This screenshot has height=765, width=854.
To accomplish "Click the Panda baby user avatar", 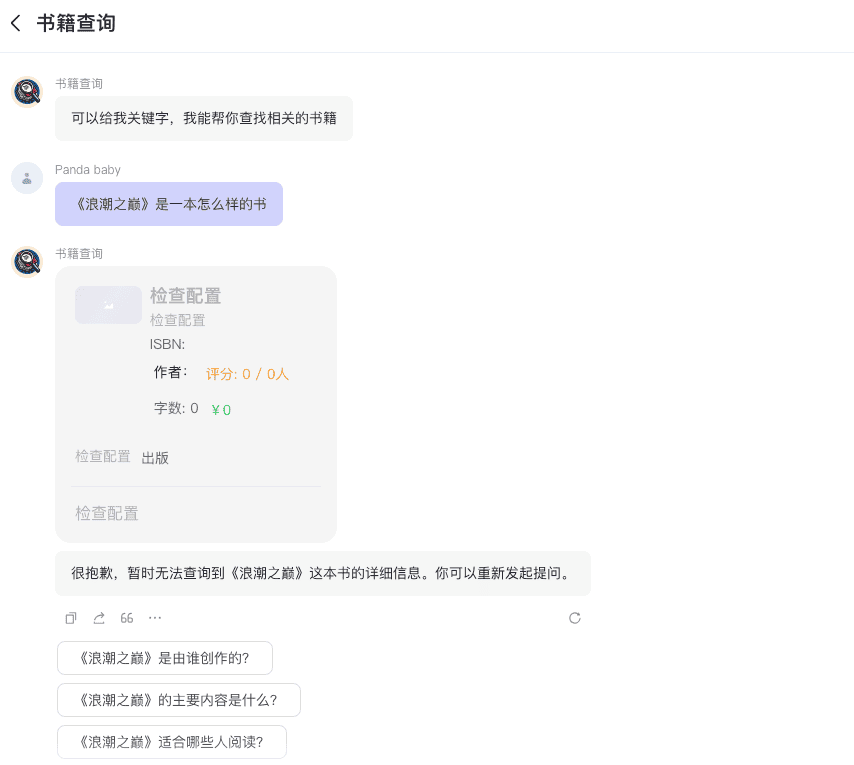I will click(27, 178).
